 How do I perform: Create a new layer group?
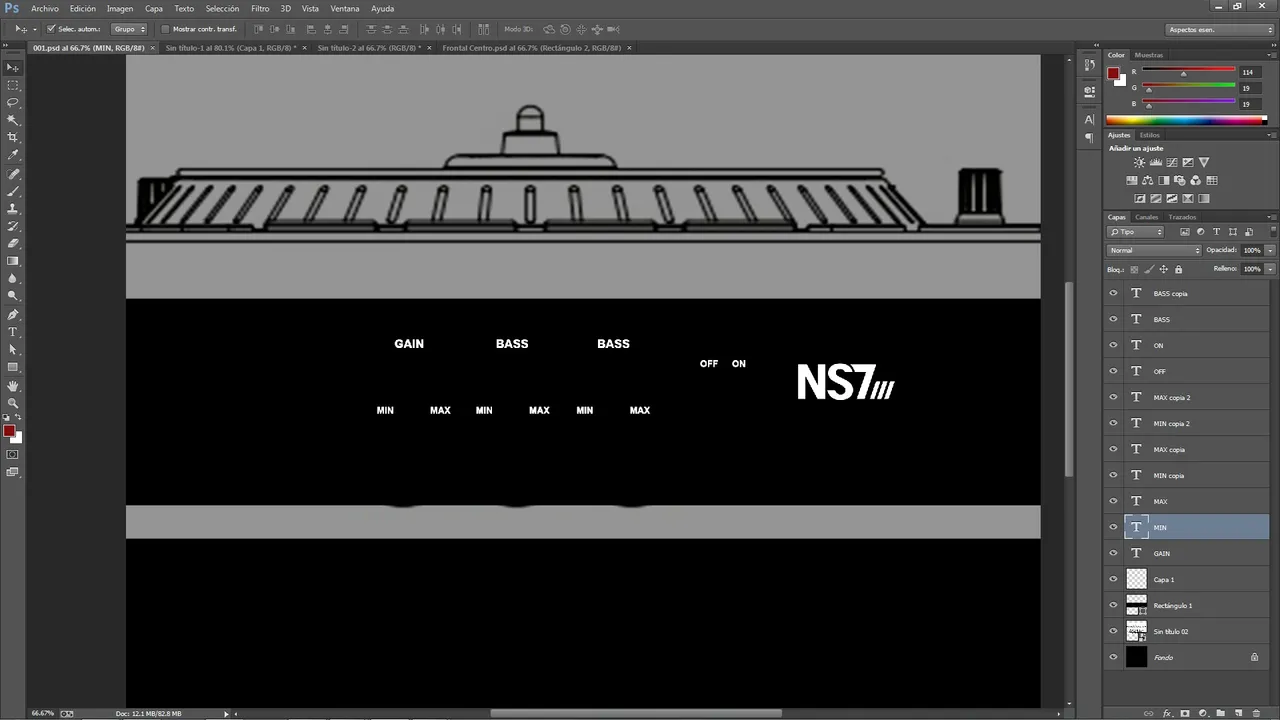point(1221,713)
